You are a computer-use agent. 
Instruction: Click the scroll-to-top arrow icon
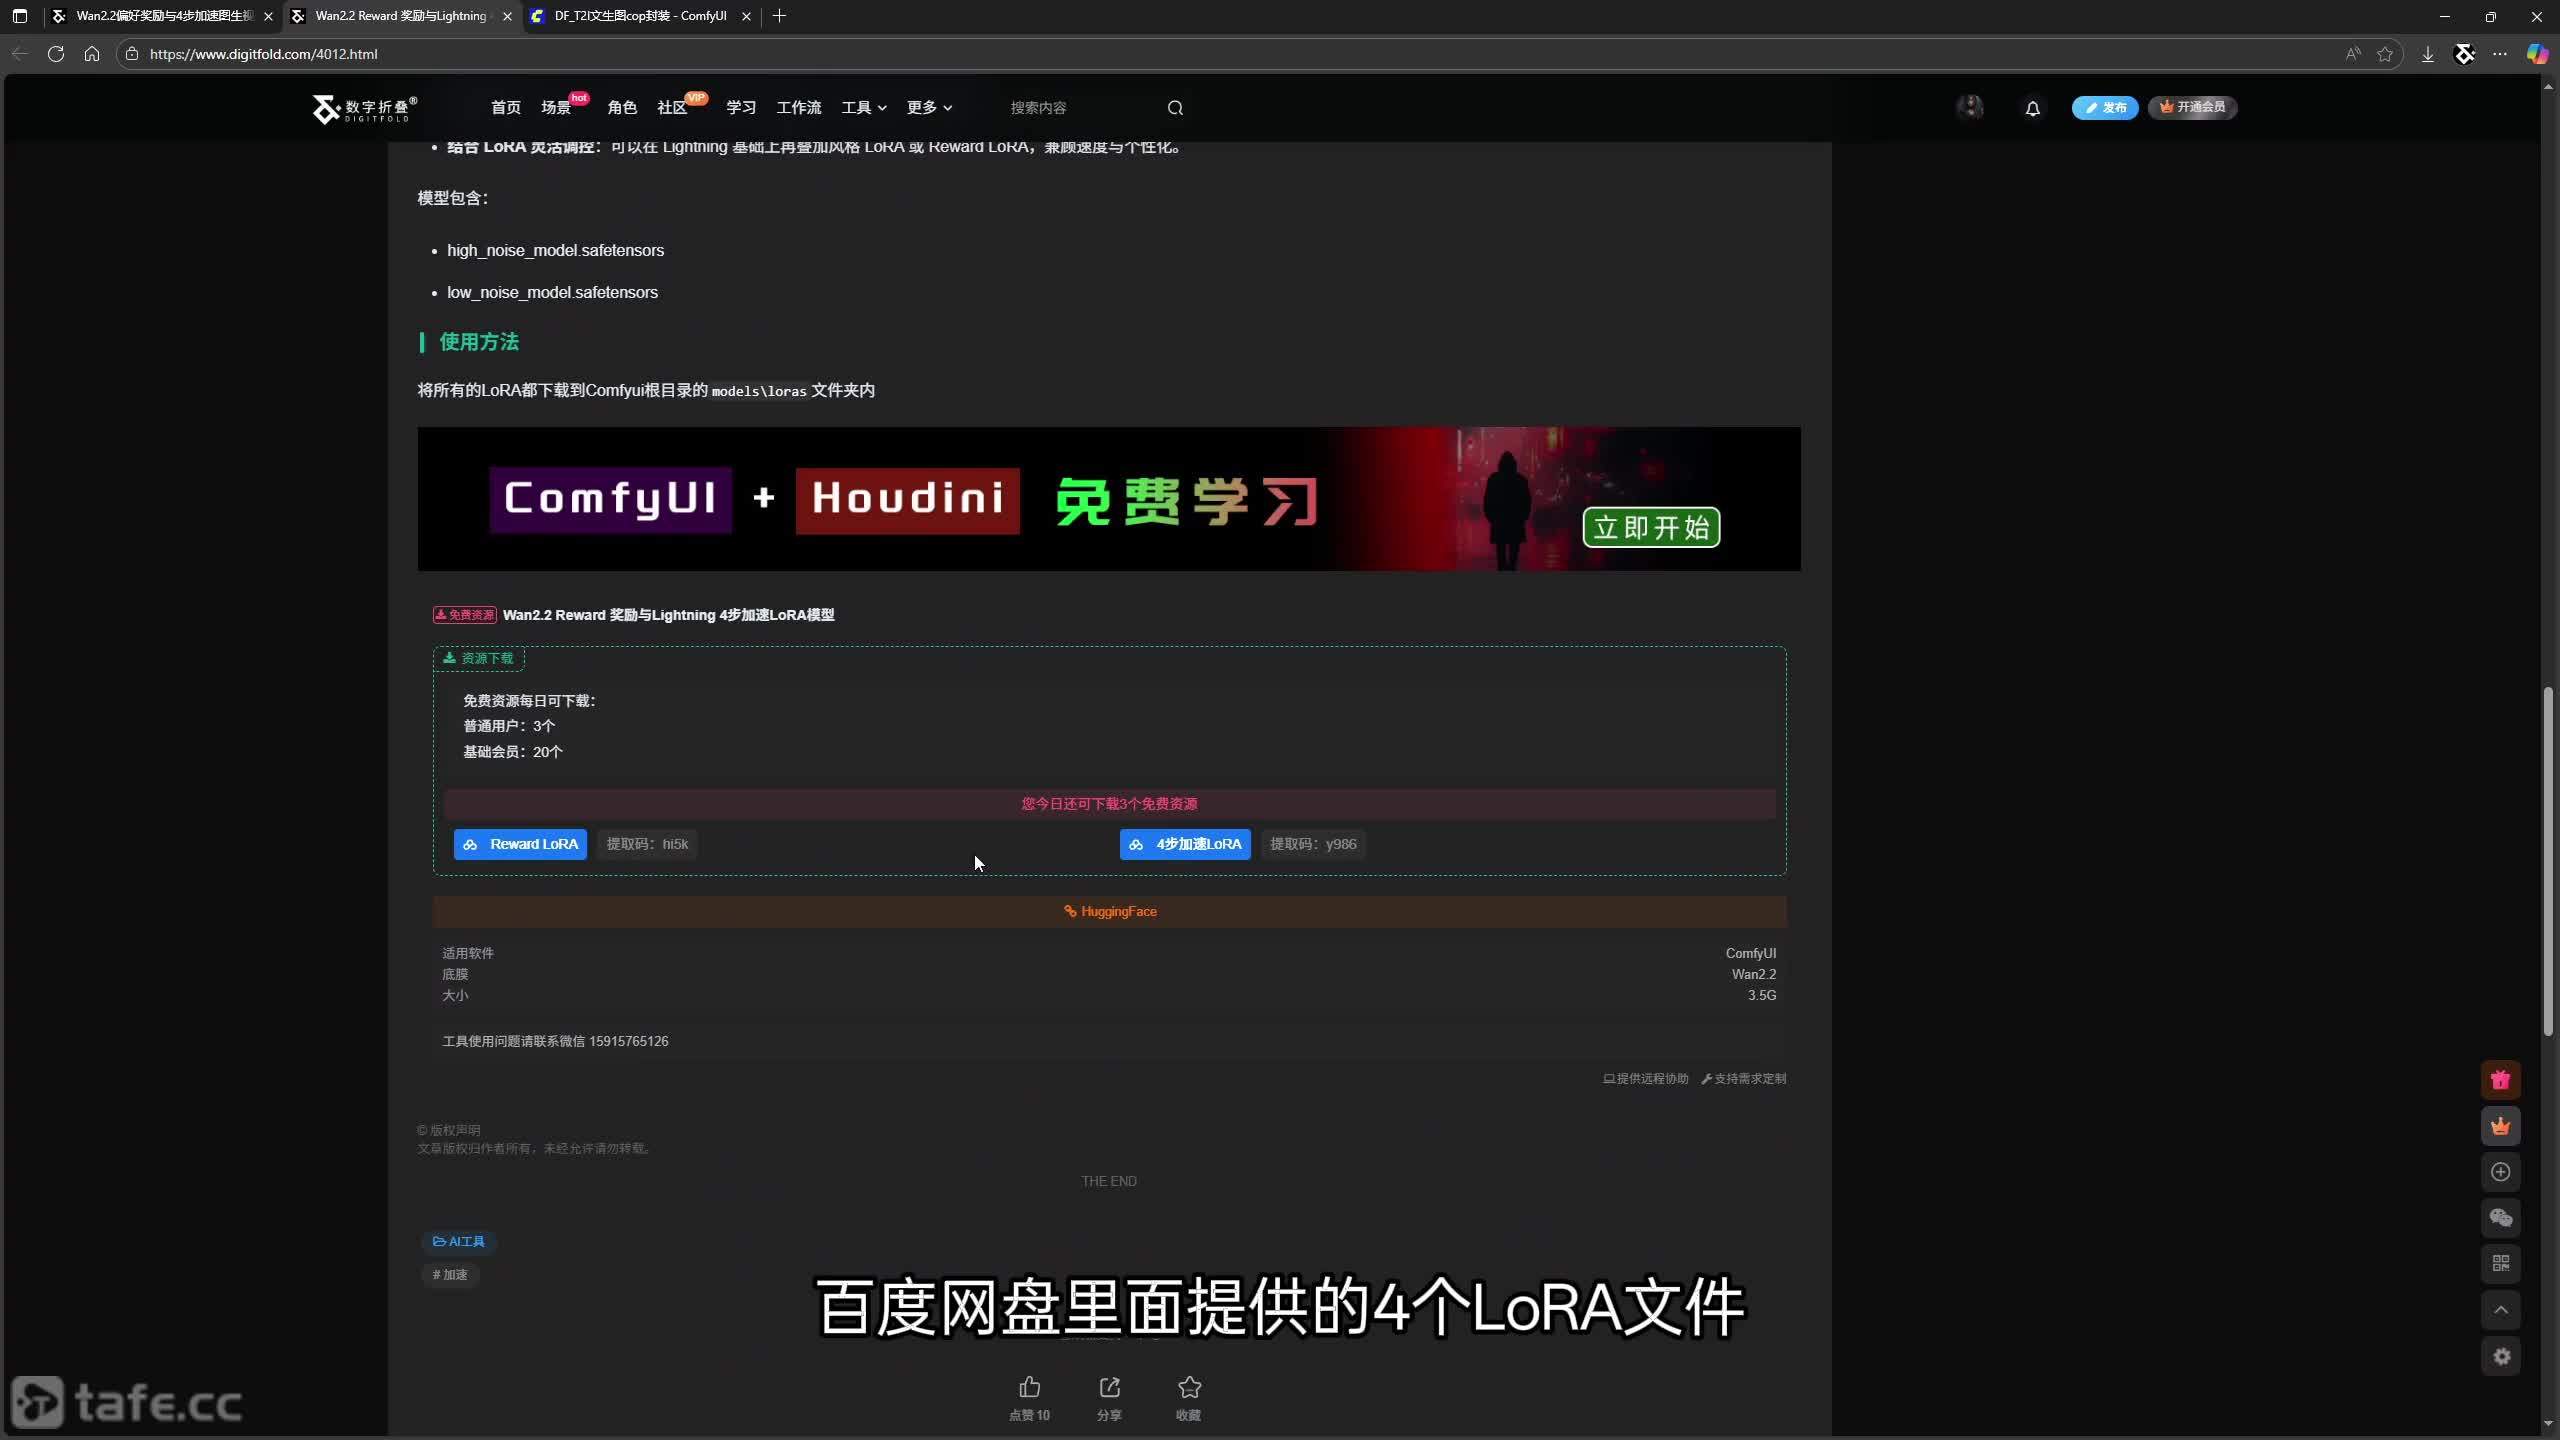[2500, 1310]
